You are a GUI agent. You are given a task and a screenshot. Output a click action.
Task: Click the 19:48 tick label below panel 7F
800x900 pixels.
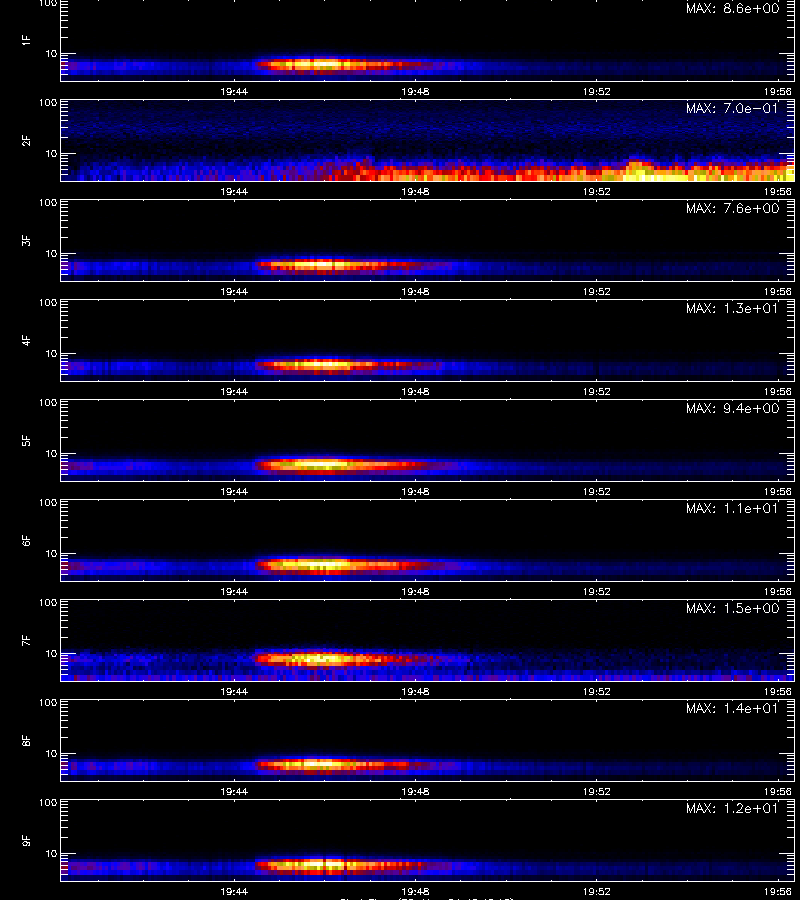click(x=415, y=692)
